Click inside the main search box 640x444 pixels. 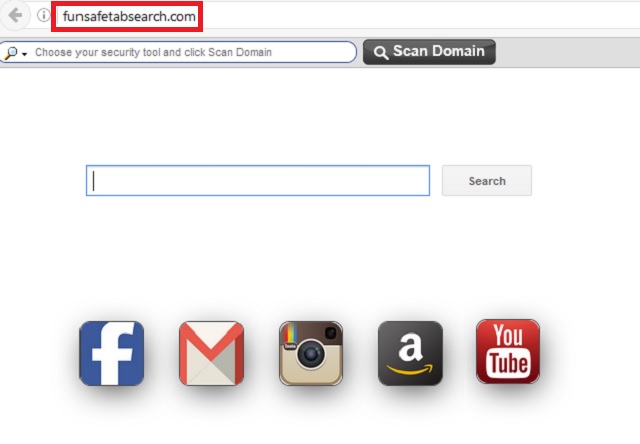pyautogui.click(x=258, y=180)
